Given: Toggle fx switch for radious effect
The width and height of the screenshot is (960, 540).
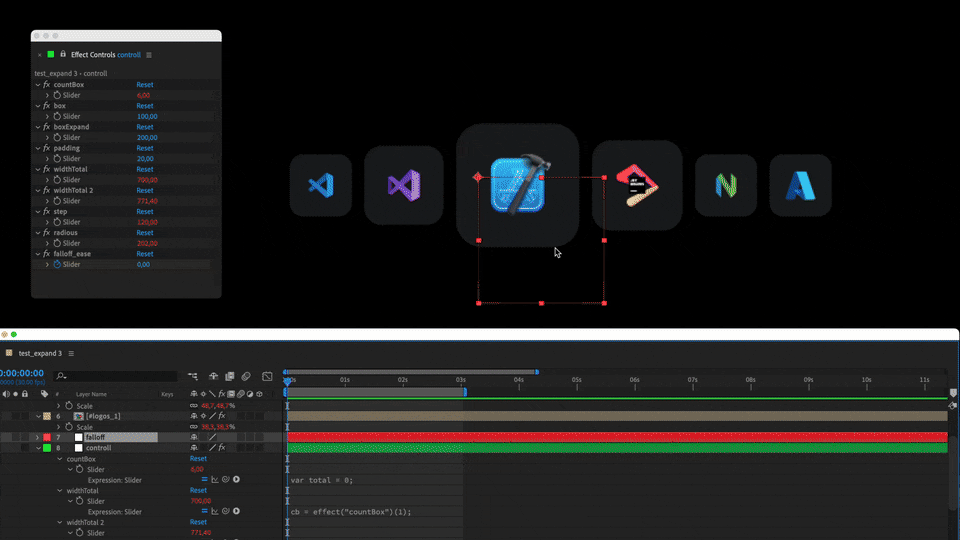Looking at the screenshot, I should tap(47, 233).
